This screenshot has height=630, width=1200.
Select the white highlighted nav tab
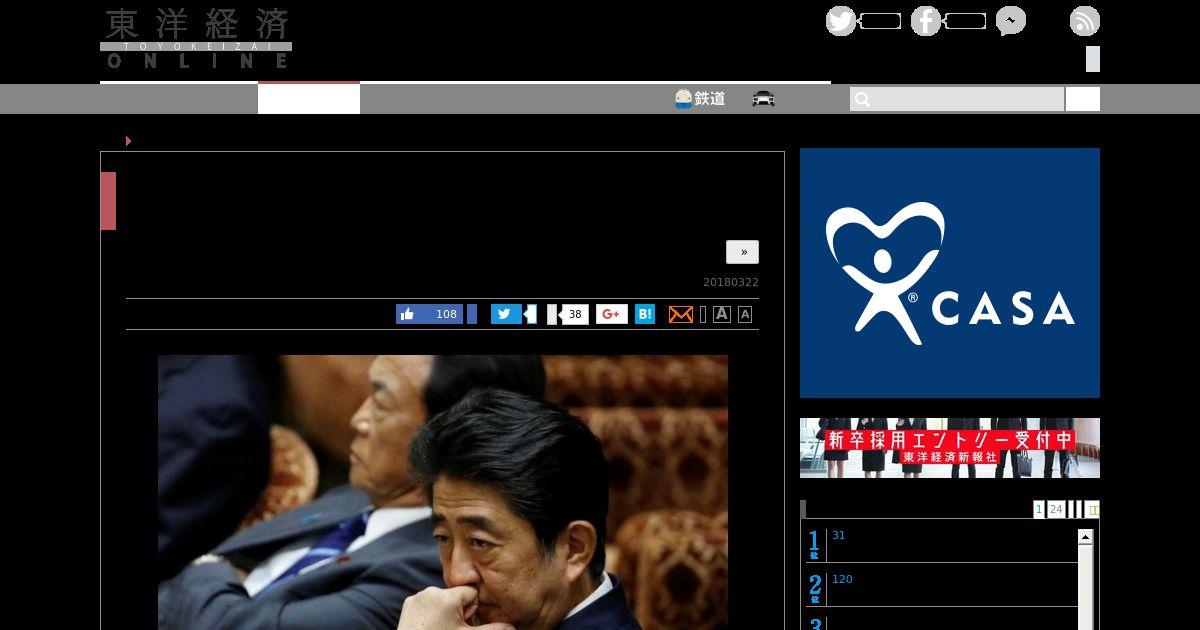[x=309, y=98]
